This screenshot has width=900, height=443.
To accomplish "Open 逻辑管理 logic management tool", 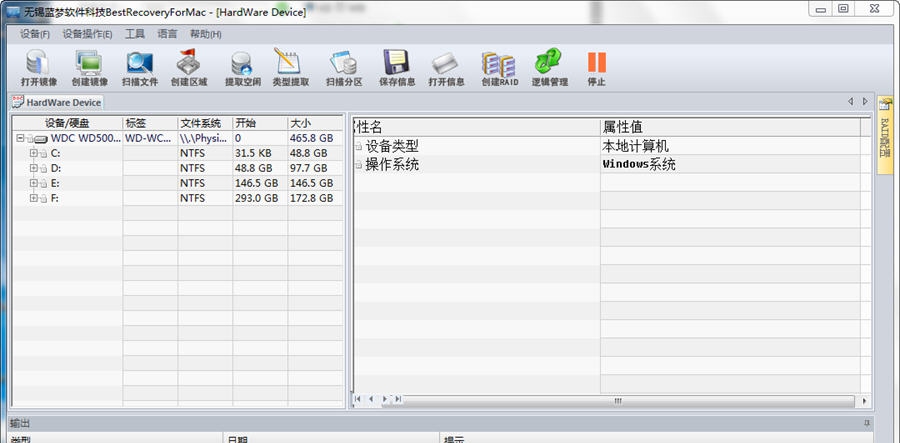I will coord(549,68).
